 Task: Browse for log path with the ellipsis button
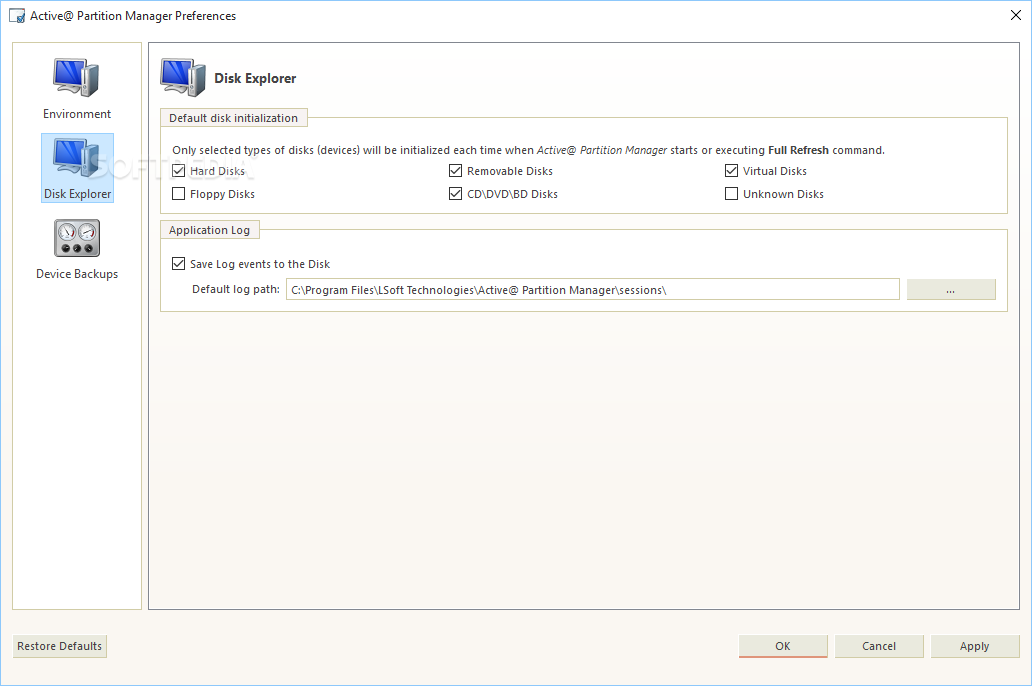pyautogui.click(x=950, y=290)
